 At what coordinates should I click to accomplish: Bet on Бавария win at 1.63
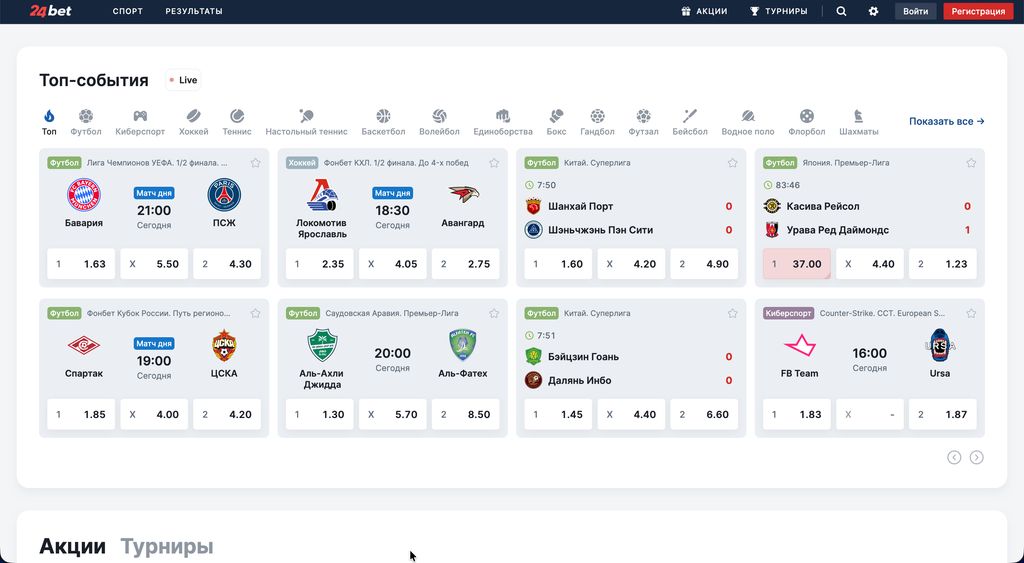pyautogui.click(x=81, y=264)
